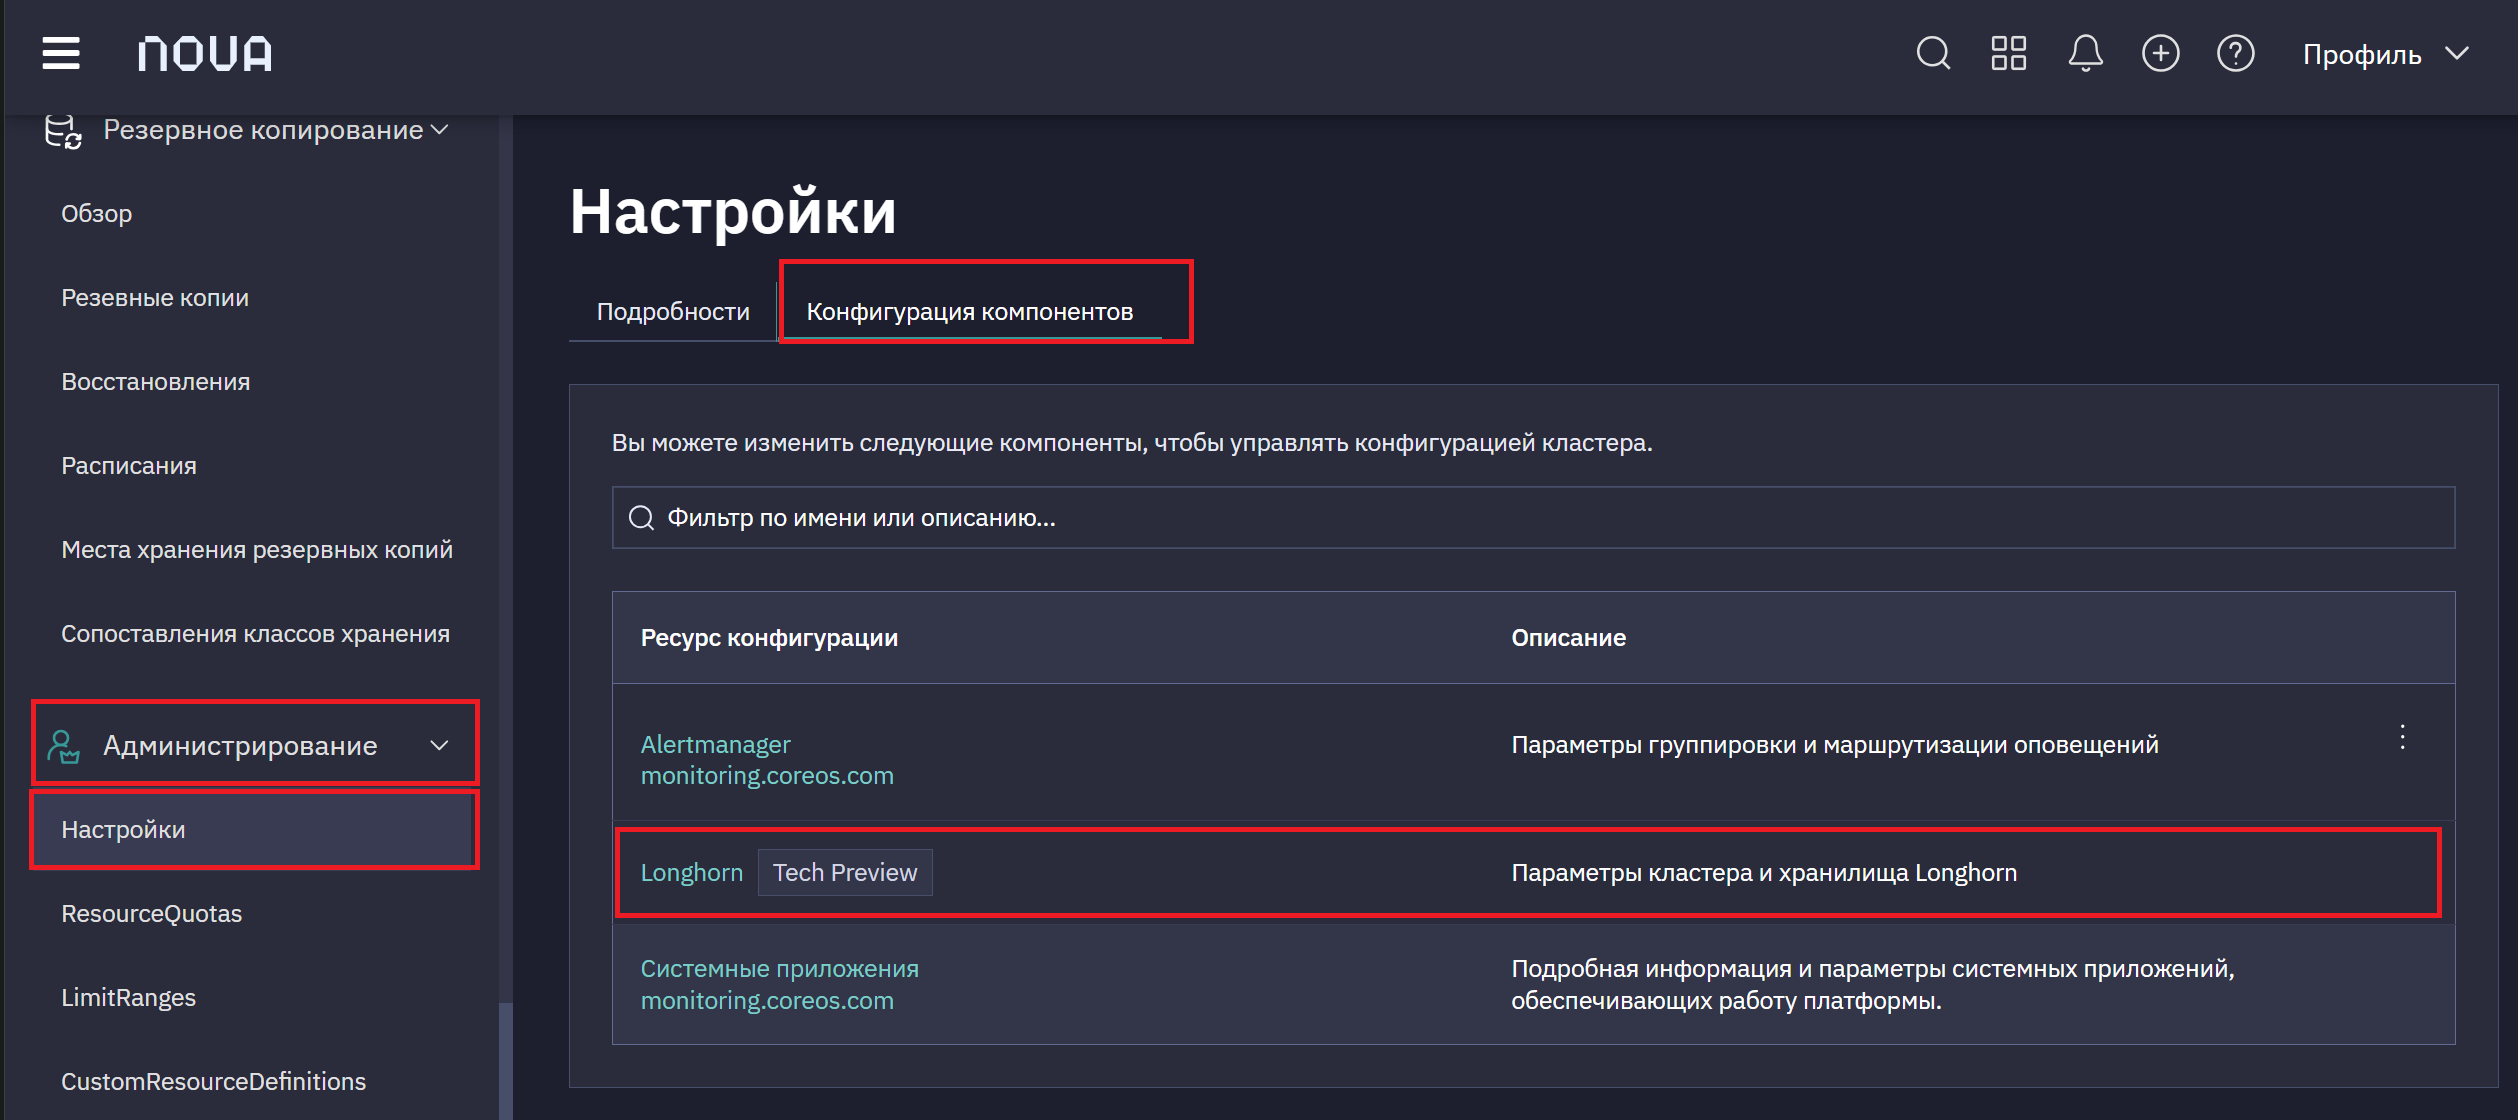Expand the Профиль dropdown
Screen dimensions: 2518x1120
(2385, 54)
